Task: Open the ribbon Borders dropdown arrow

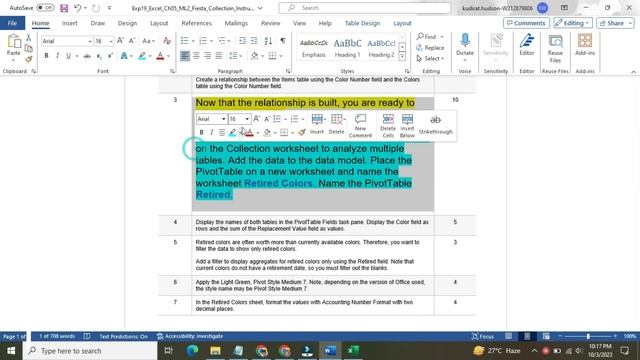Action: pos(280,56)
